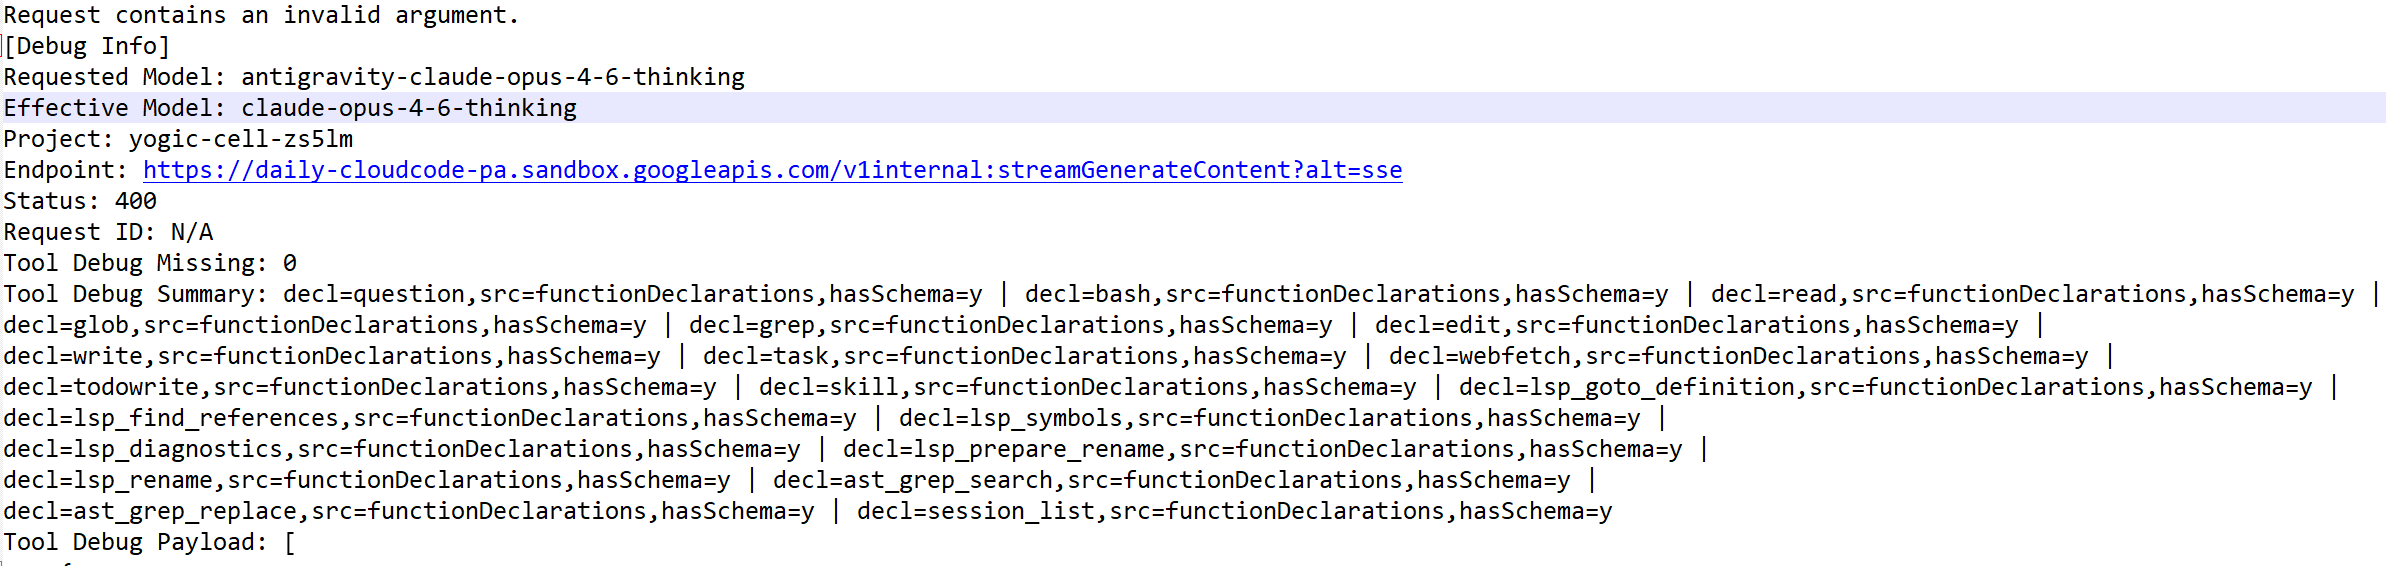Click the Tool Debug Summary label
Viewport: 2386px width, 566px height.
click(x=135, y=294)
